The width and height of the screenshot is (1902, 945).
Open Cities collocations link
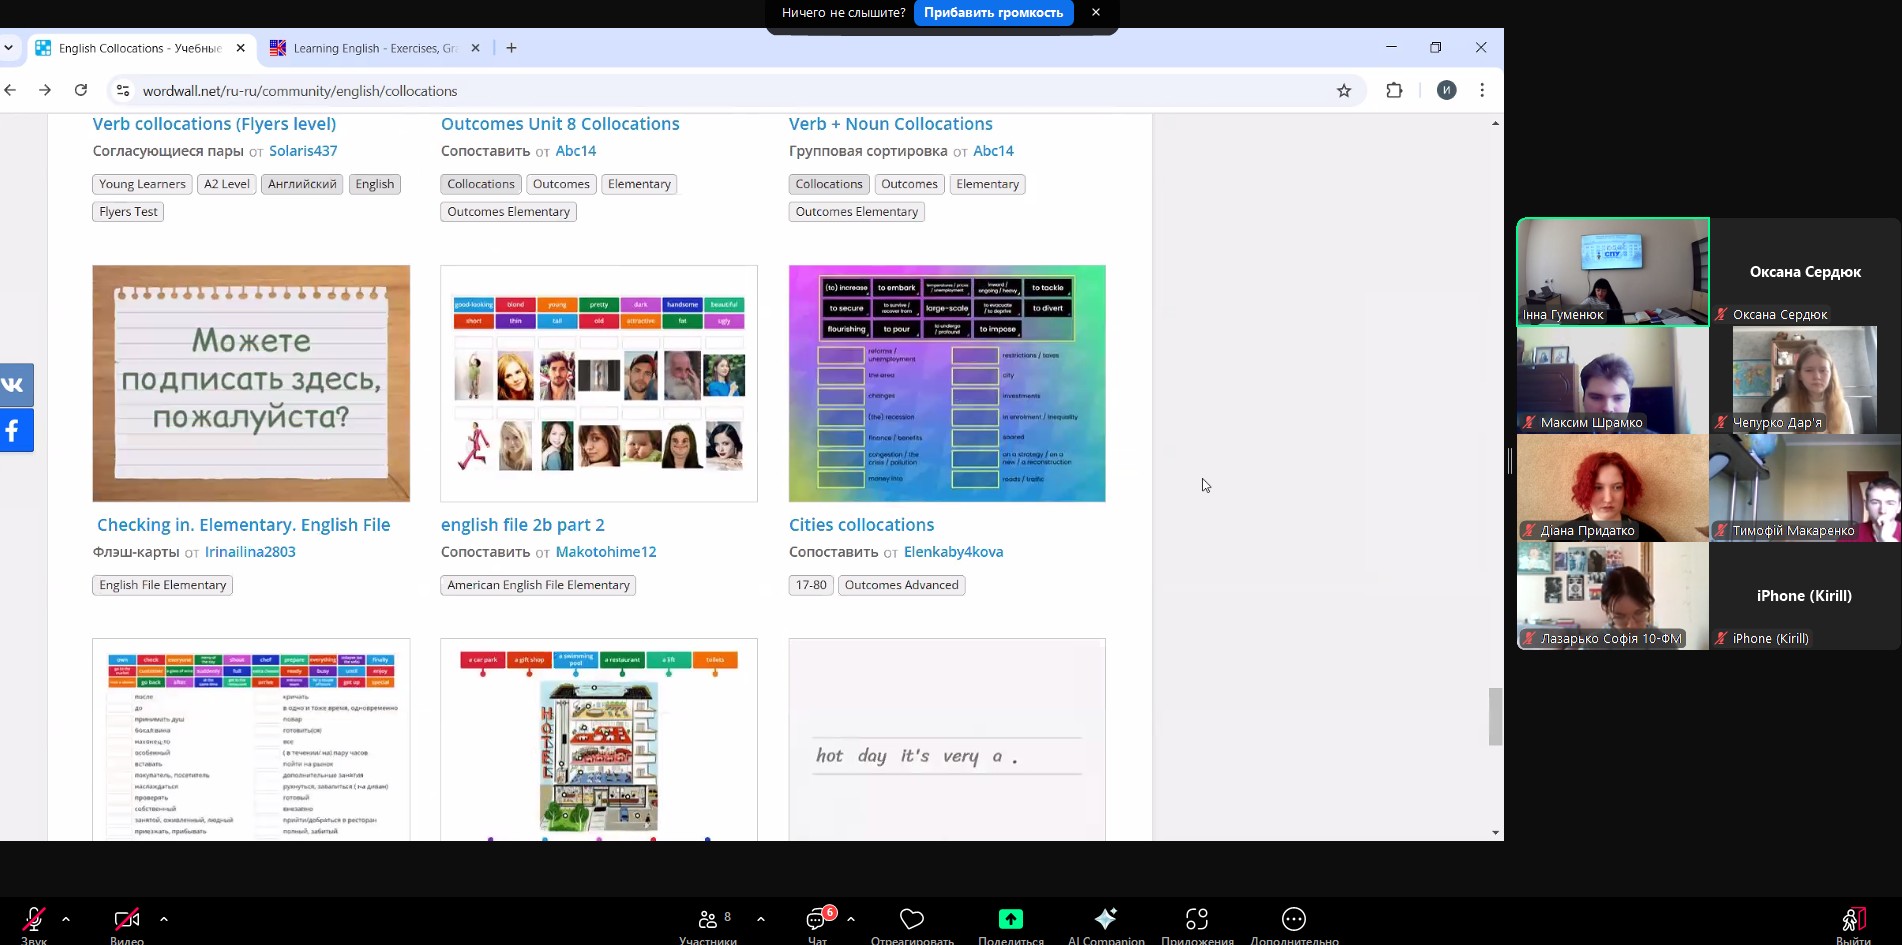861,525
